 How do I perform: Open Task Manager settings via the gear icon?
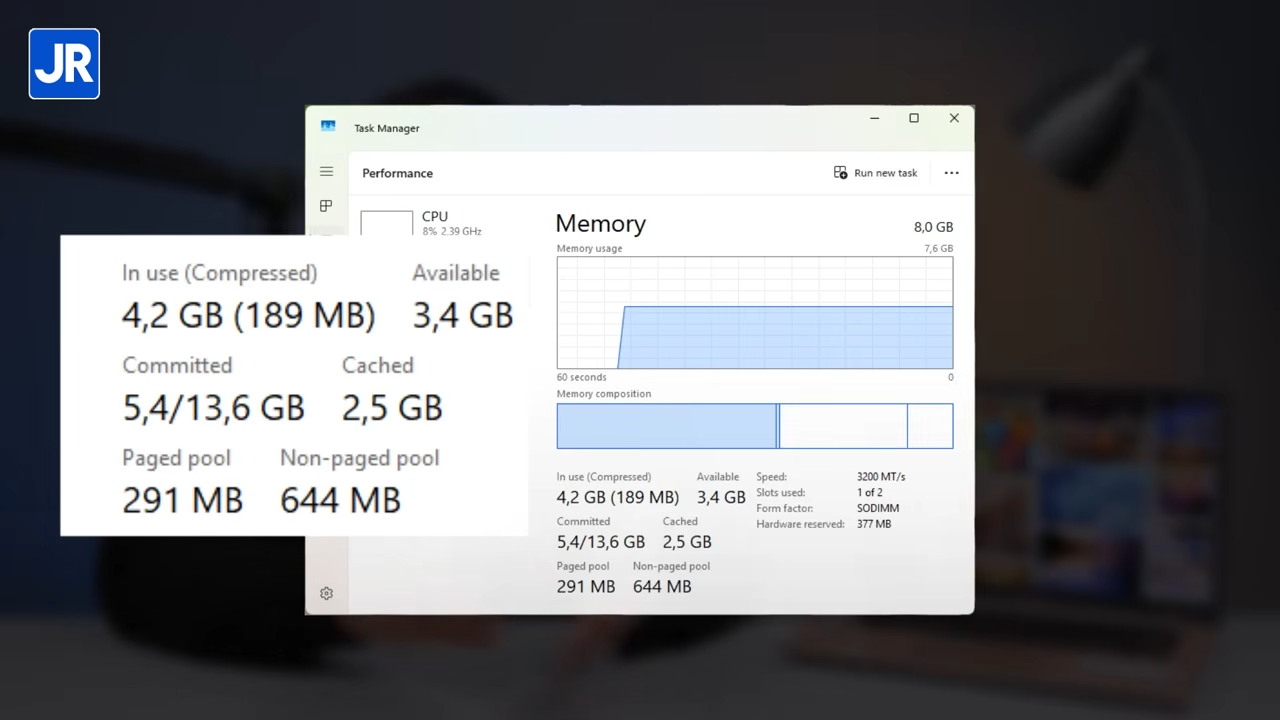point(326,593)
